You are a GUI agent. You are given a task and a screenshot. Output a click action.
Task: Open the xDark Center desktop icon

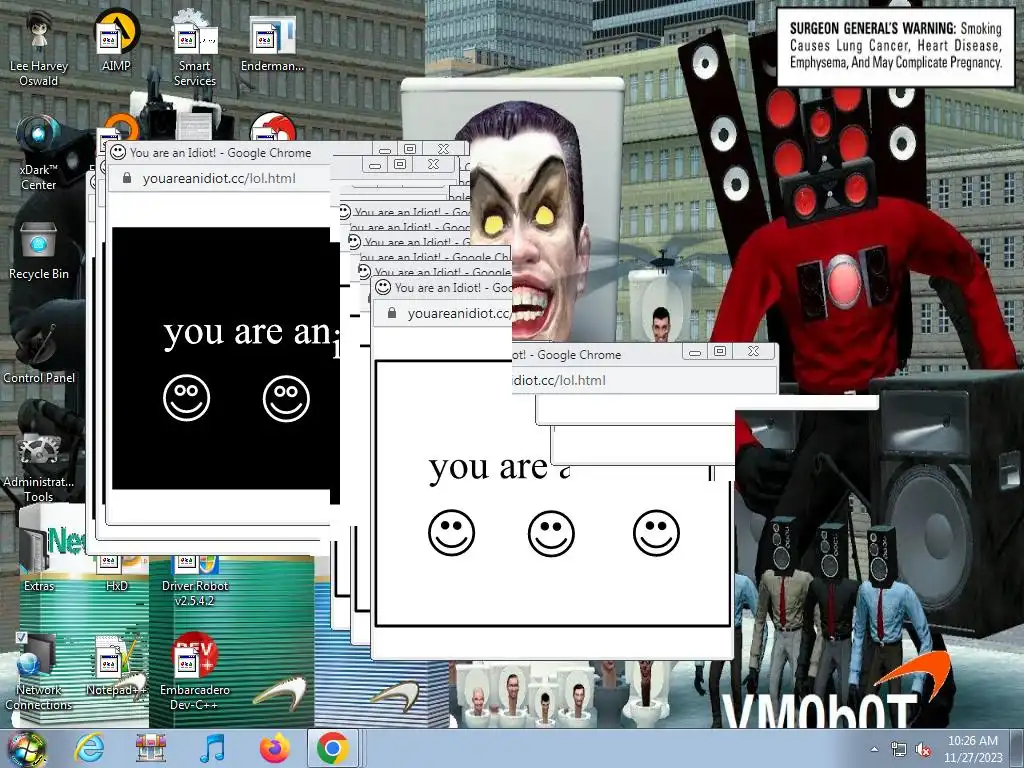pos(39,152)
